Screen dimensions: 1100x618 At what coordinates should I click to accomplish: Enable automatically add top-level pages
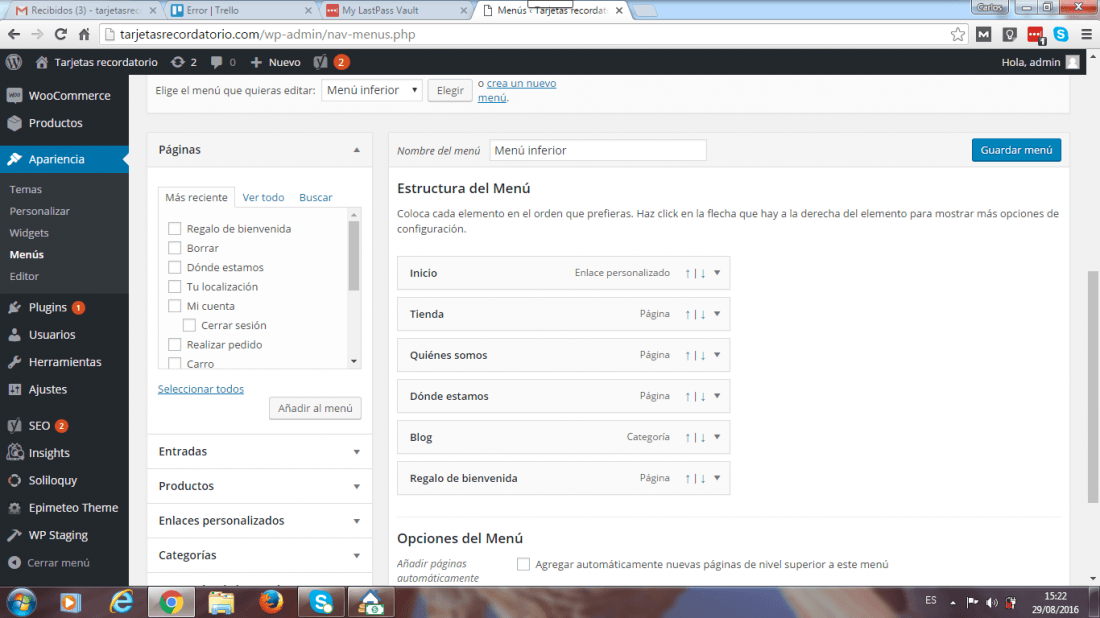523,564
